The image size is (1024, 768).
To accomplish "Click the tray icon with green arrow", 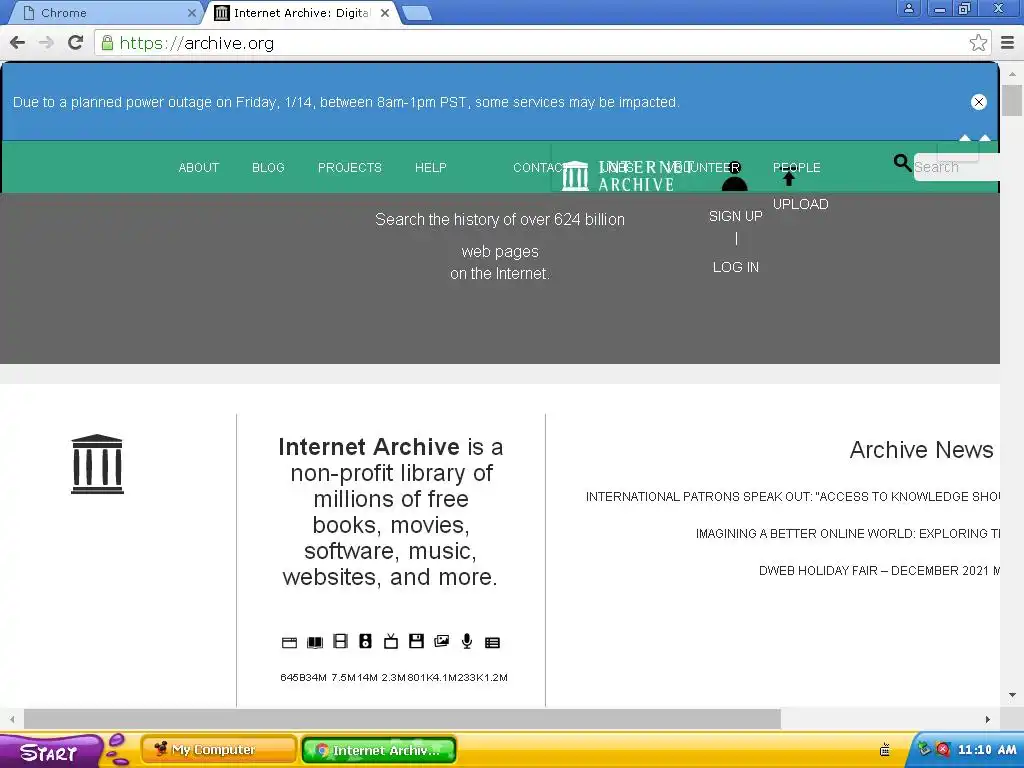I will tap(923, 748).
